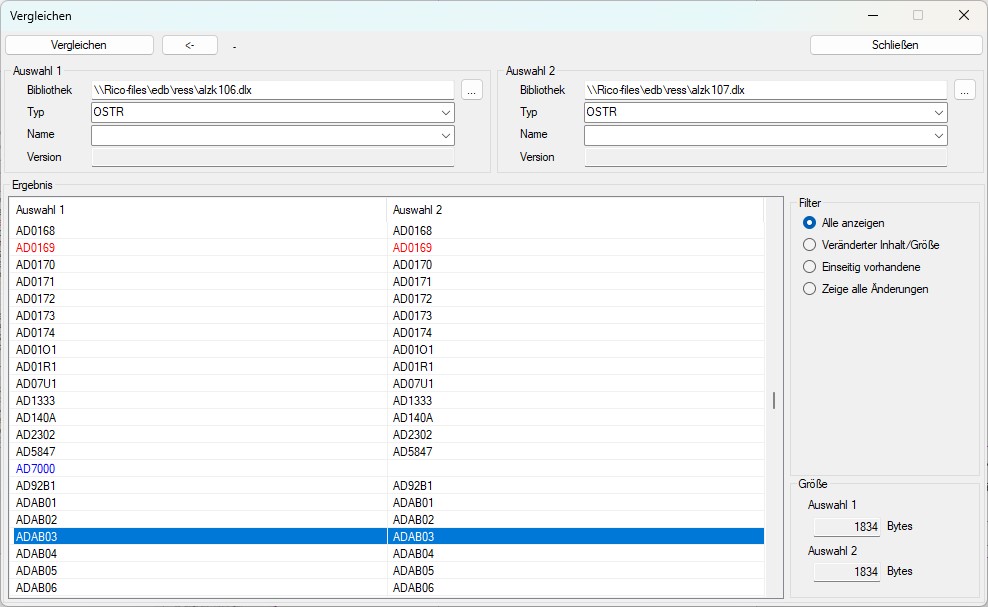Expand the Auswahl 1 Typ dropdown

(x=445, y=113)
